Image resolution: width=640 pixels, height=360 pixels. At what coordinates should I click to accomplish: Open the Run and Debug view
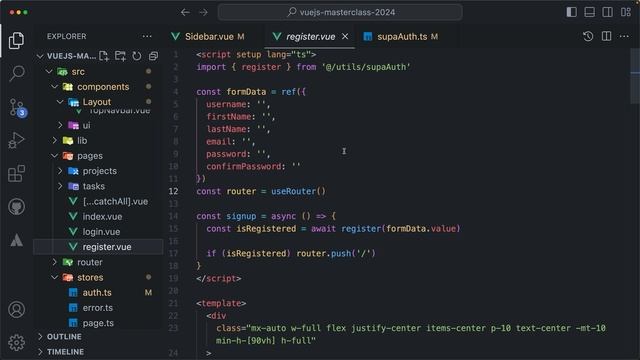pos(16,140)
